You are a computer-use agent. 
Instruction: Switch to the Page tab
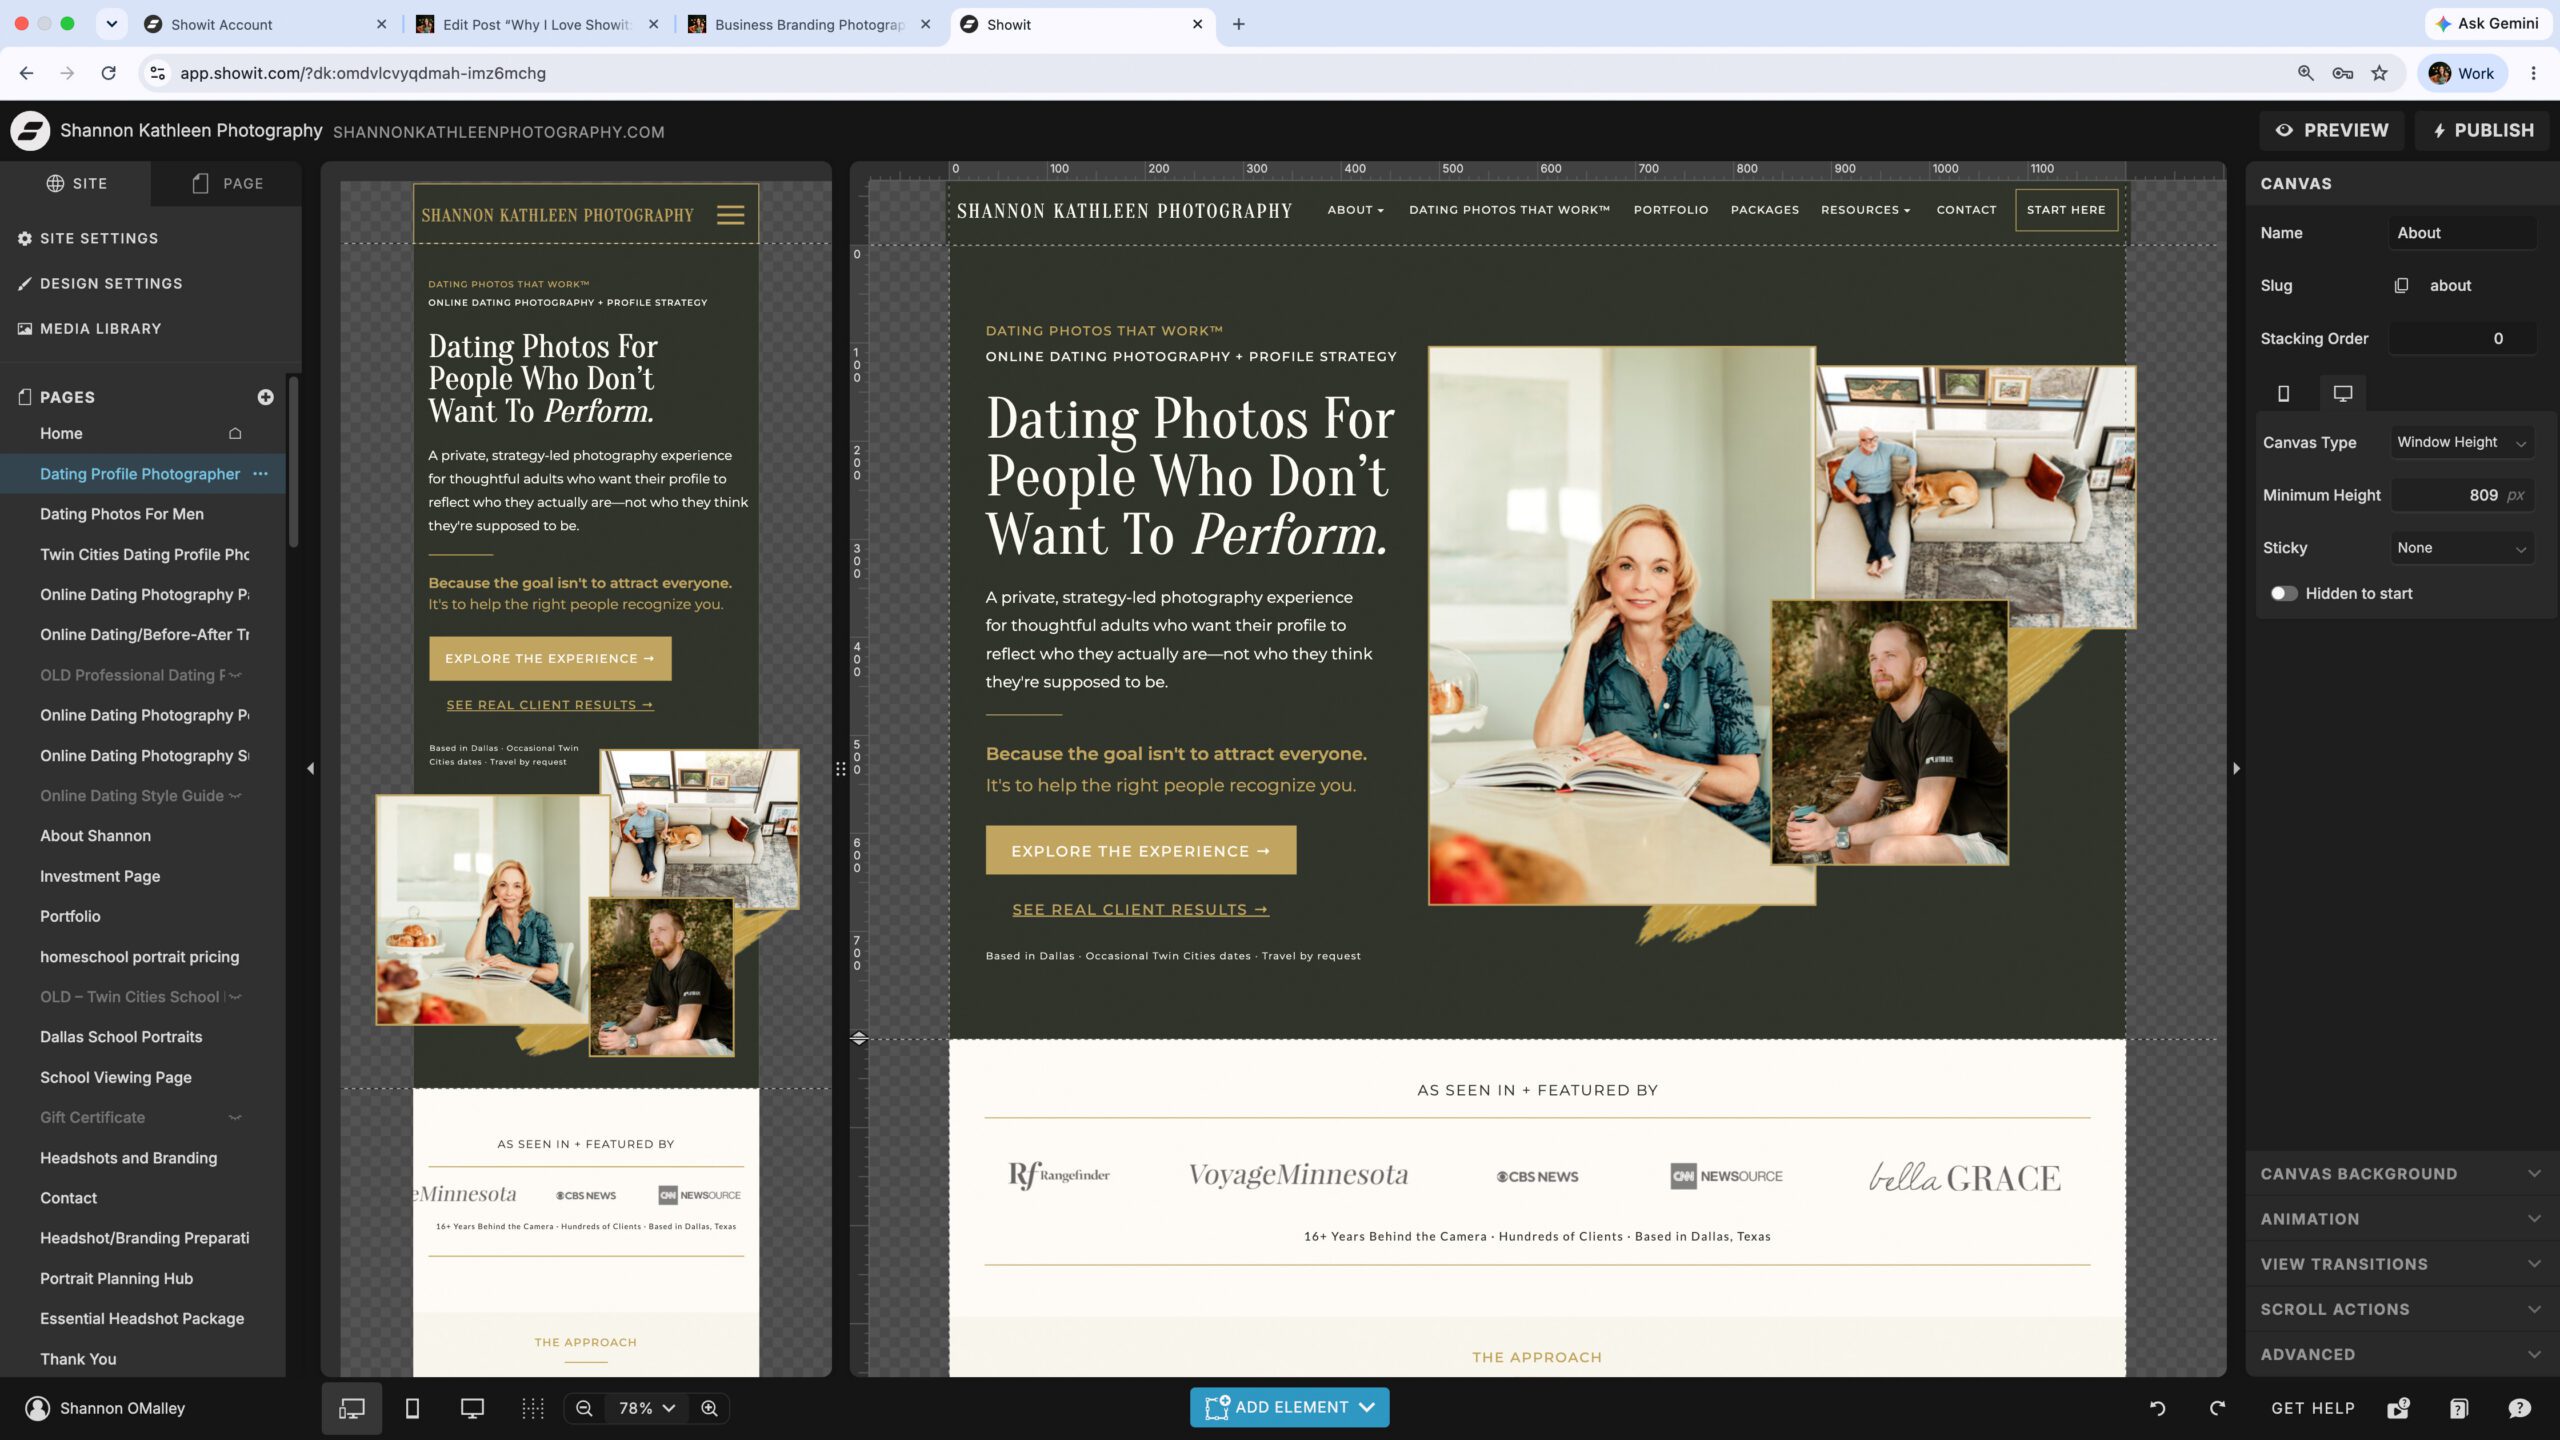pyautogui.click(x=227, y=184)
